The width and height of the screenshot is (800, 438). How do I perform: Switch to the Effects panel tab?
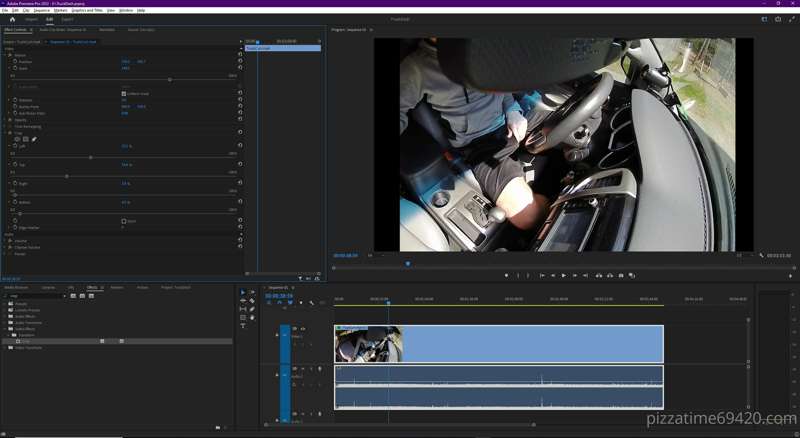pyautogui.click(x=92, y=287)
